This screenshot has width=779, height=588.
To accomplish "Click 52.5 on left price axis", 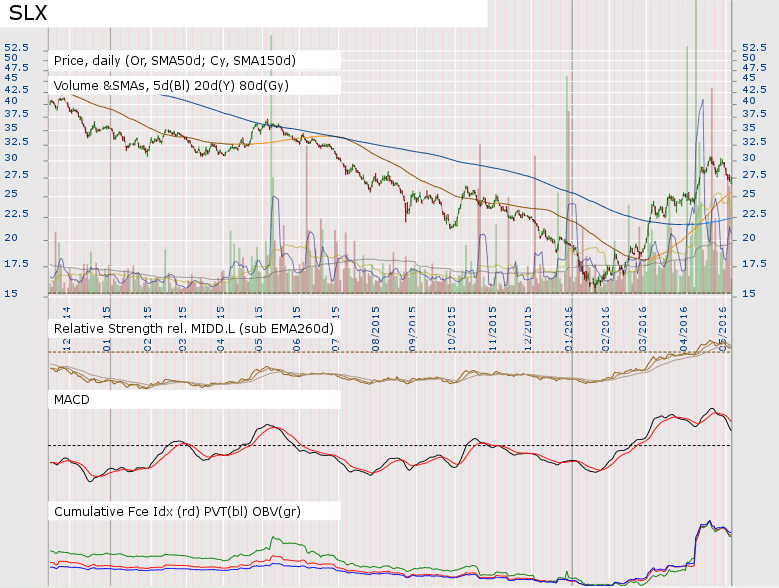I will point(16,47).
